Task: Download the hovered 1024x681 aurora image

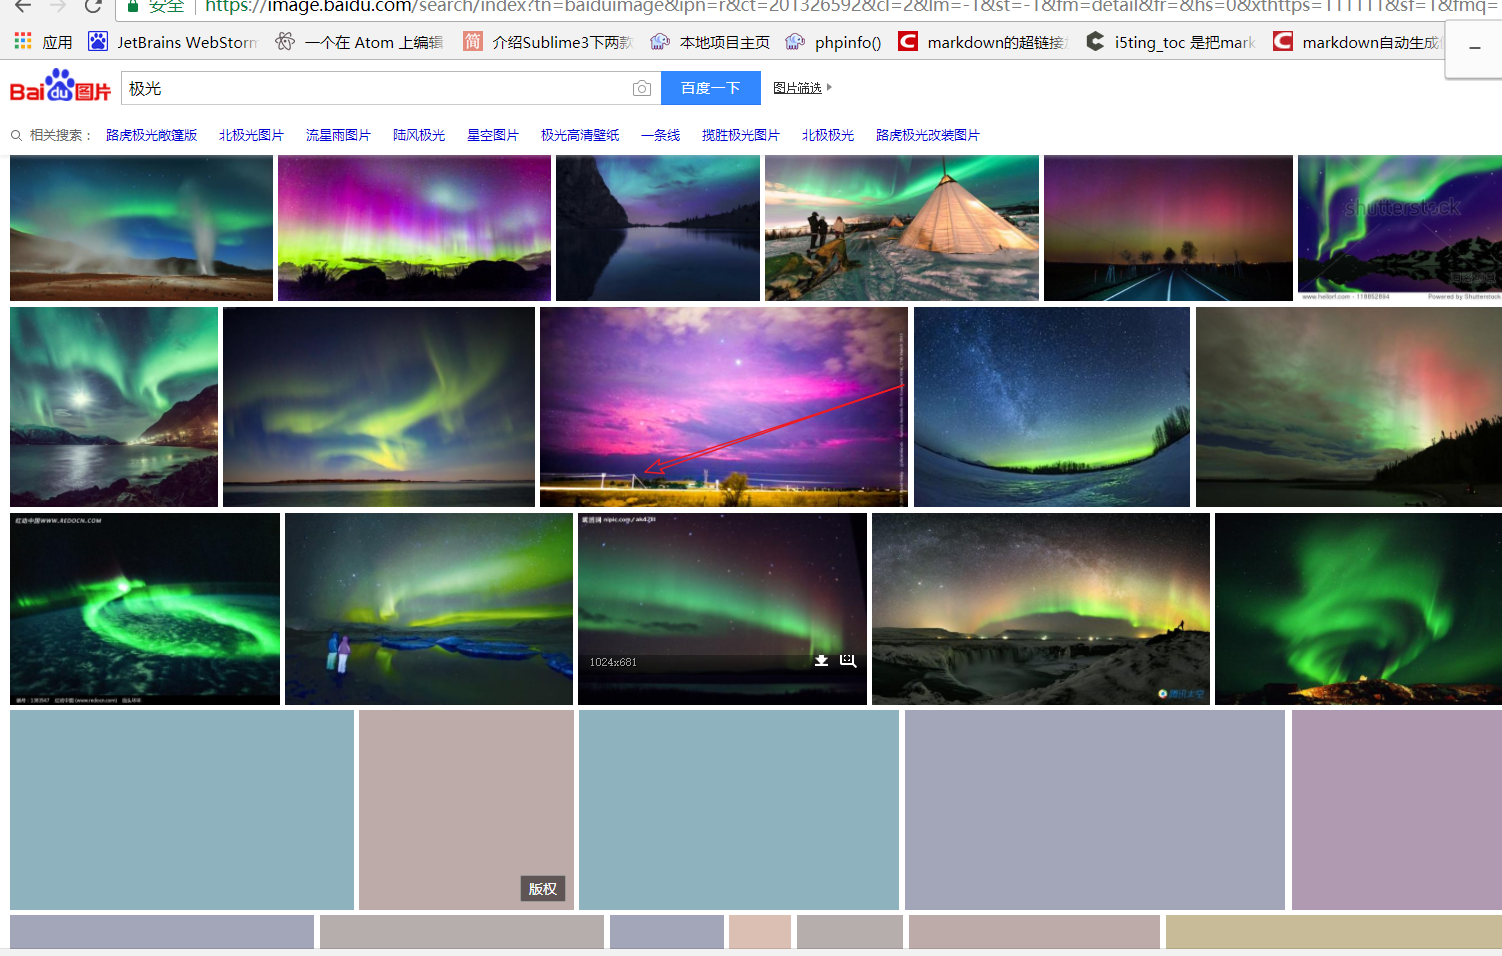Action: 821,661
